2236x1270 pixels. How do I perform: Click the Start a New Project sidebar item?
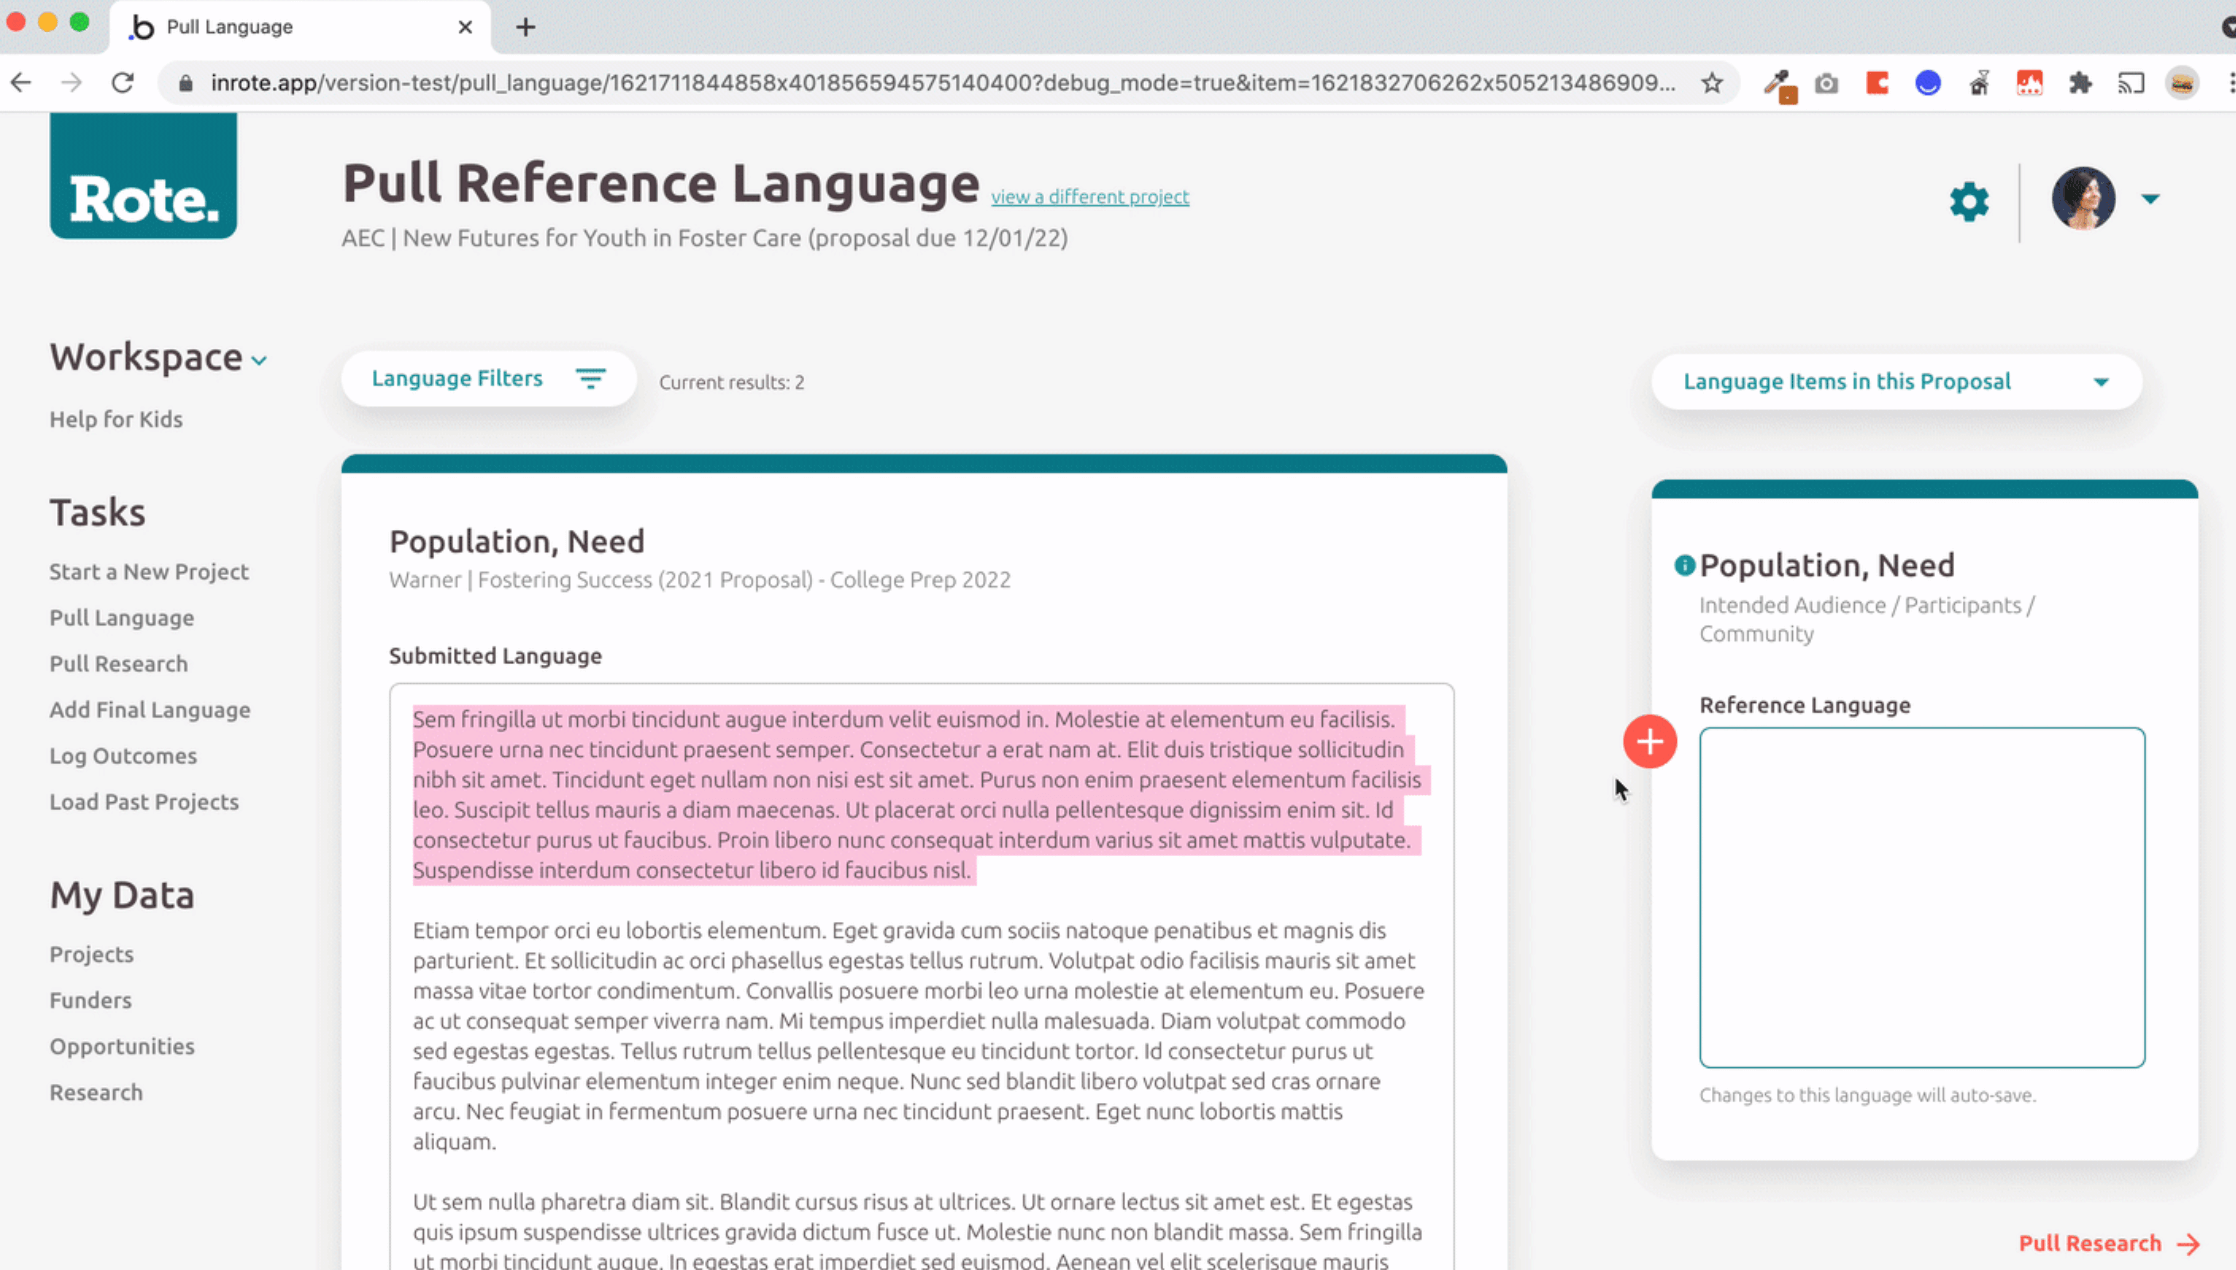coord(149,571)
